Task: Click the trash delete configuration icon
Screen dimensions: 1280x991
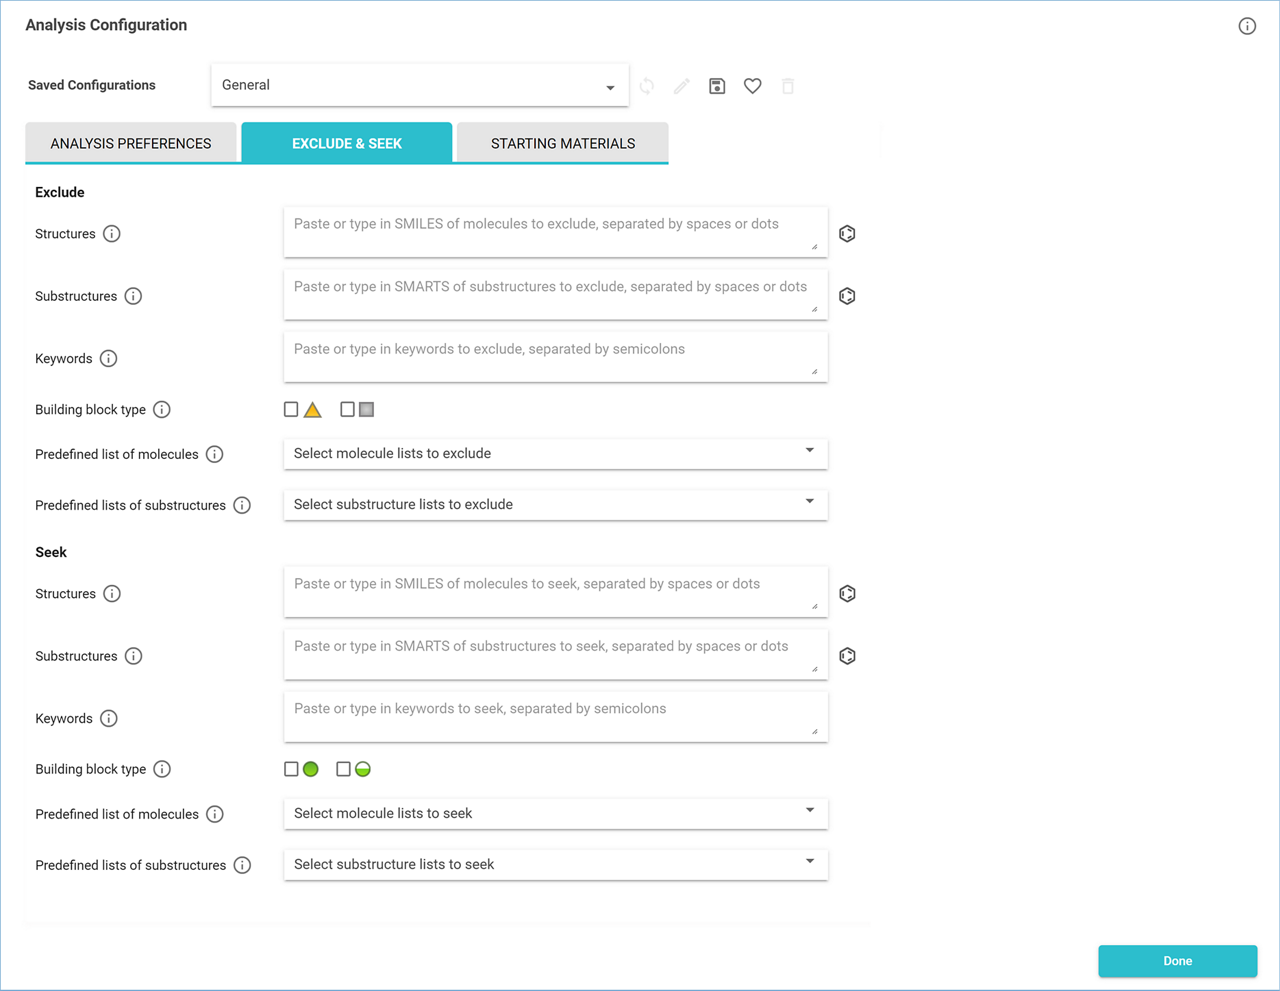Action: coord(788,86)
